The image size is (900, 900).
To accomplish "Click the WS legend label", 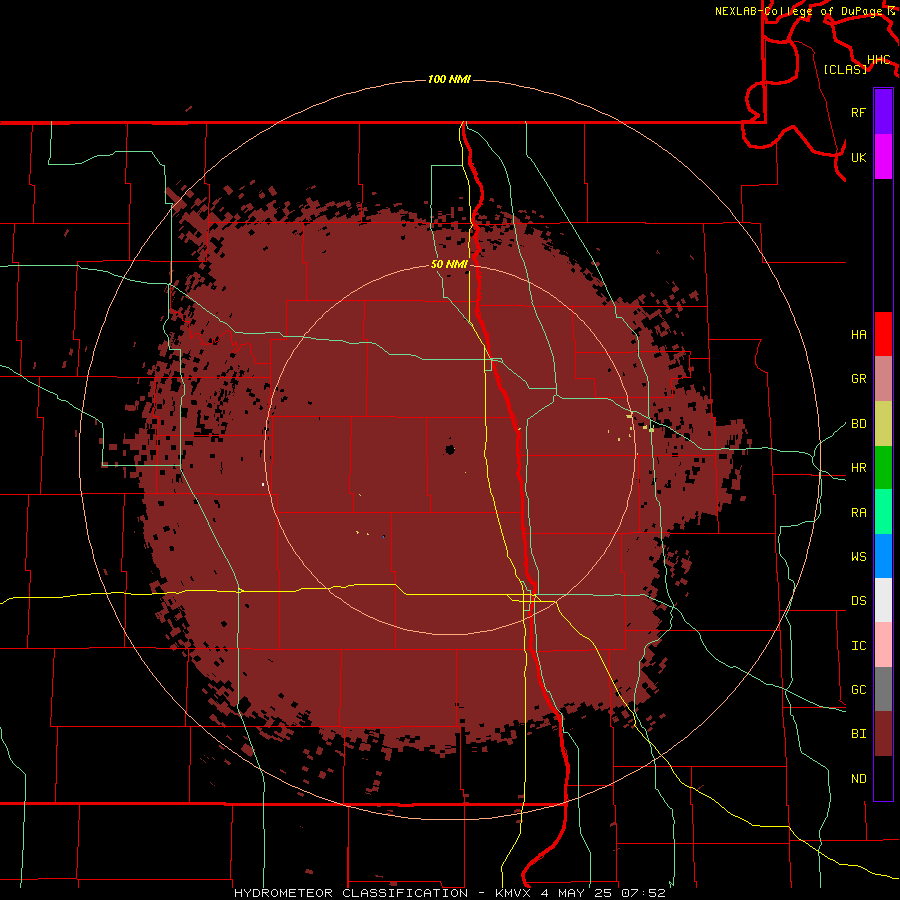I will point(858,556).
